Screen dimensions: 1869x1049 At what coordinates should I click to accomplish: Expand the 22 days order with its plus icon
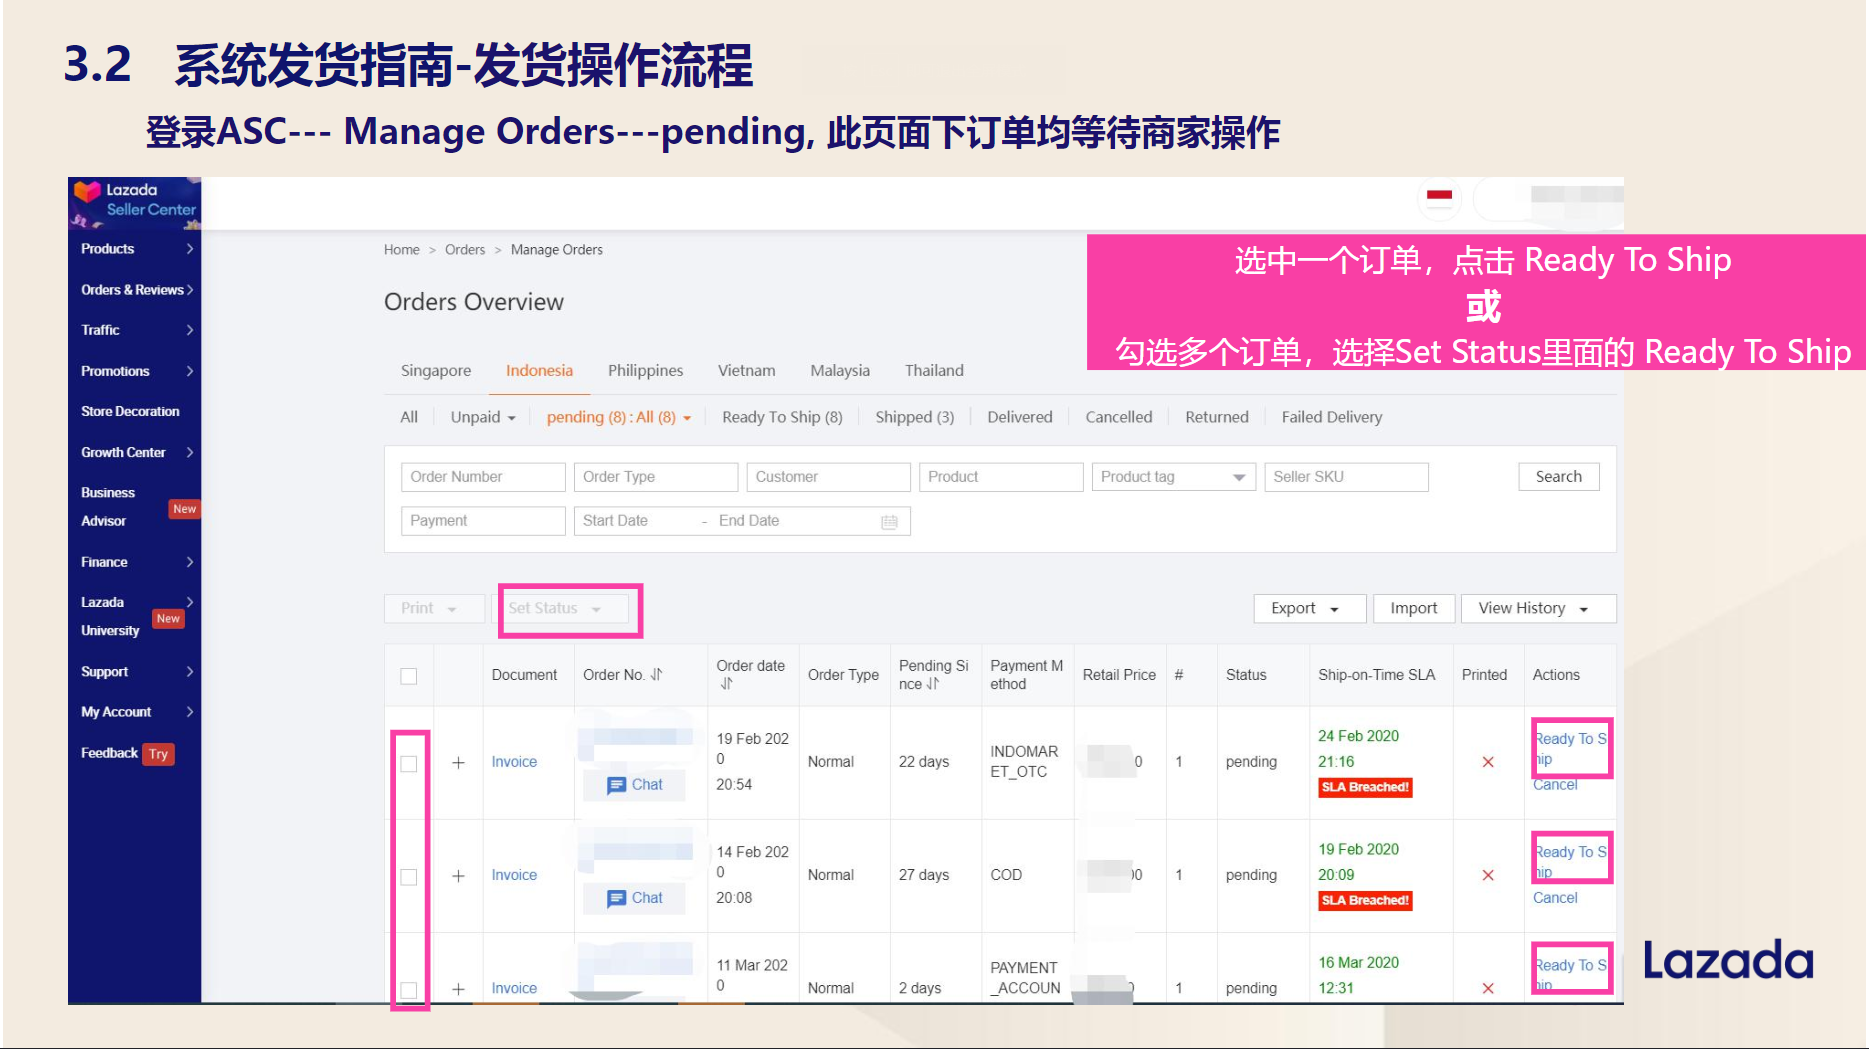(x=458, y=762)
